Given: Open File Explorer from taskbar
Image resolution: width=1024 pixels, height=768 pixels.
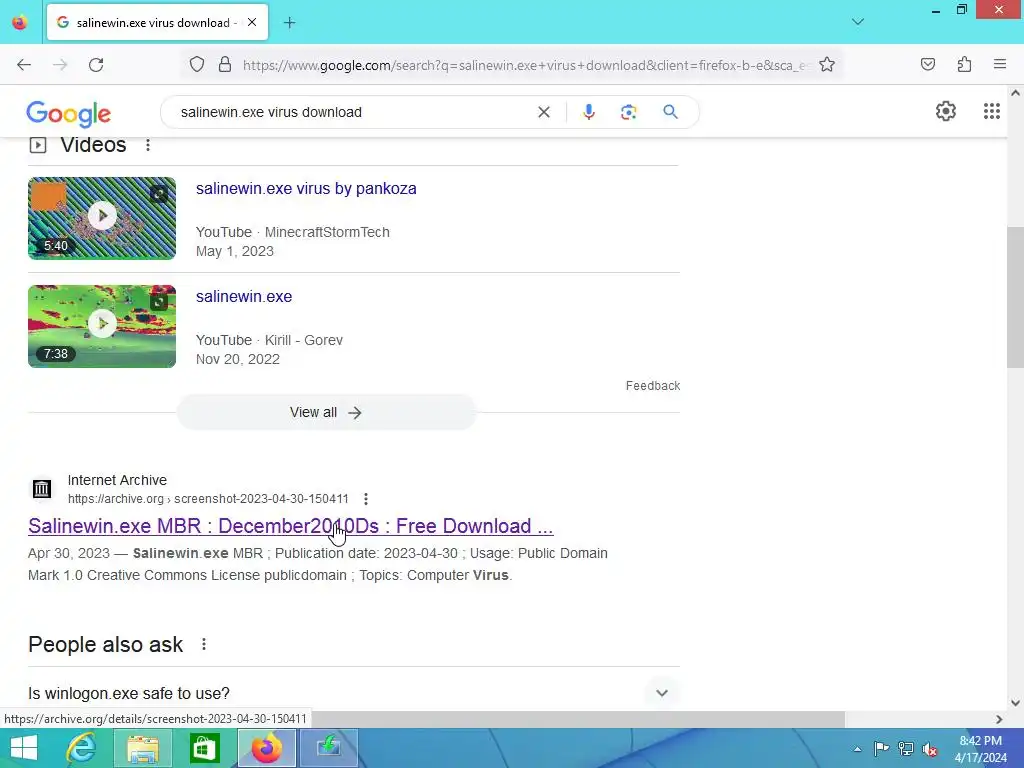Looking at the screenshot, I should [142, 748].
